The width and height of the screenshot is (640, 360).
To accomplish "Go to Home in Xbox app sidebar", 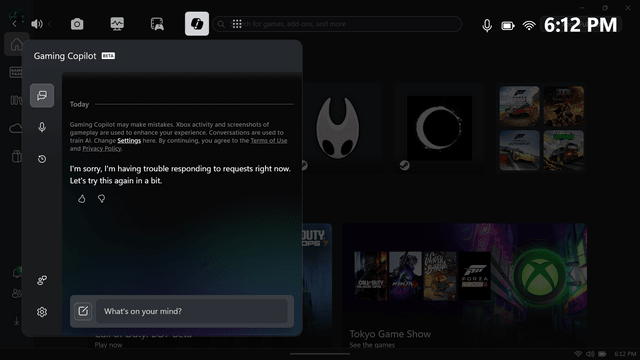I will point(16,44).
